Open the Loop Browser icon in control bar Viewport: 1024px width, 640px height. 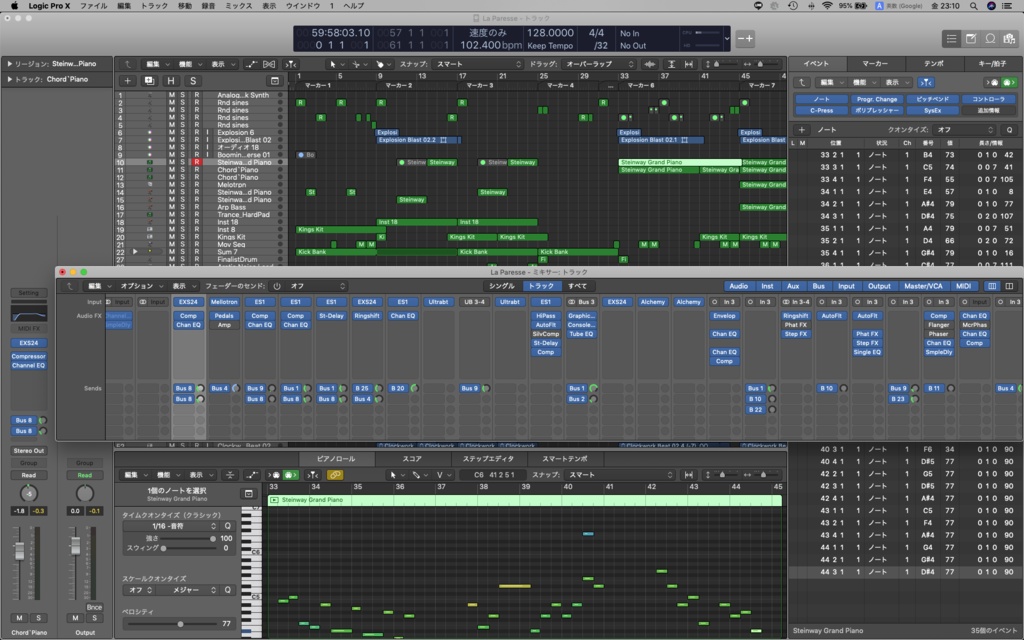991,39
